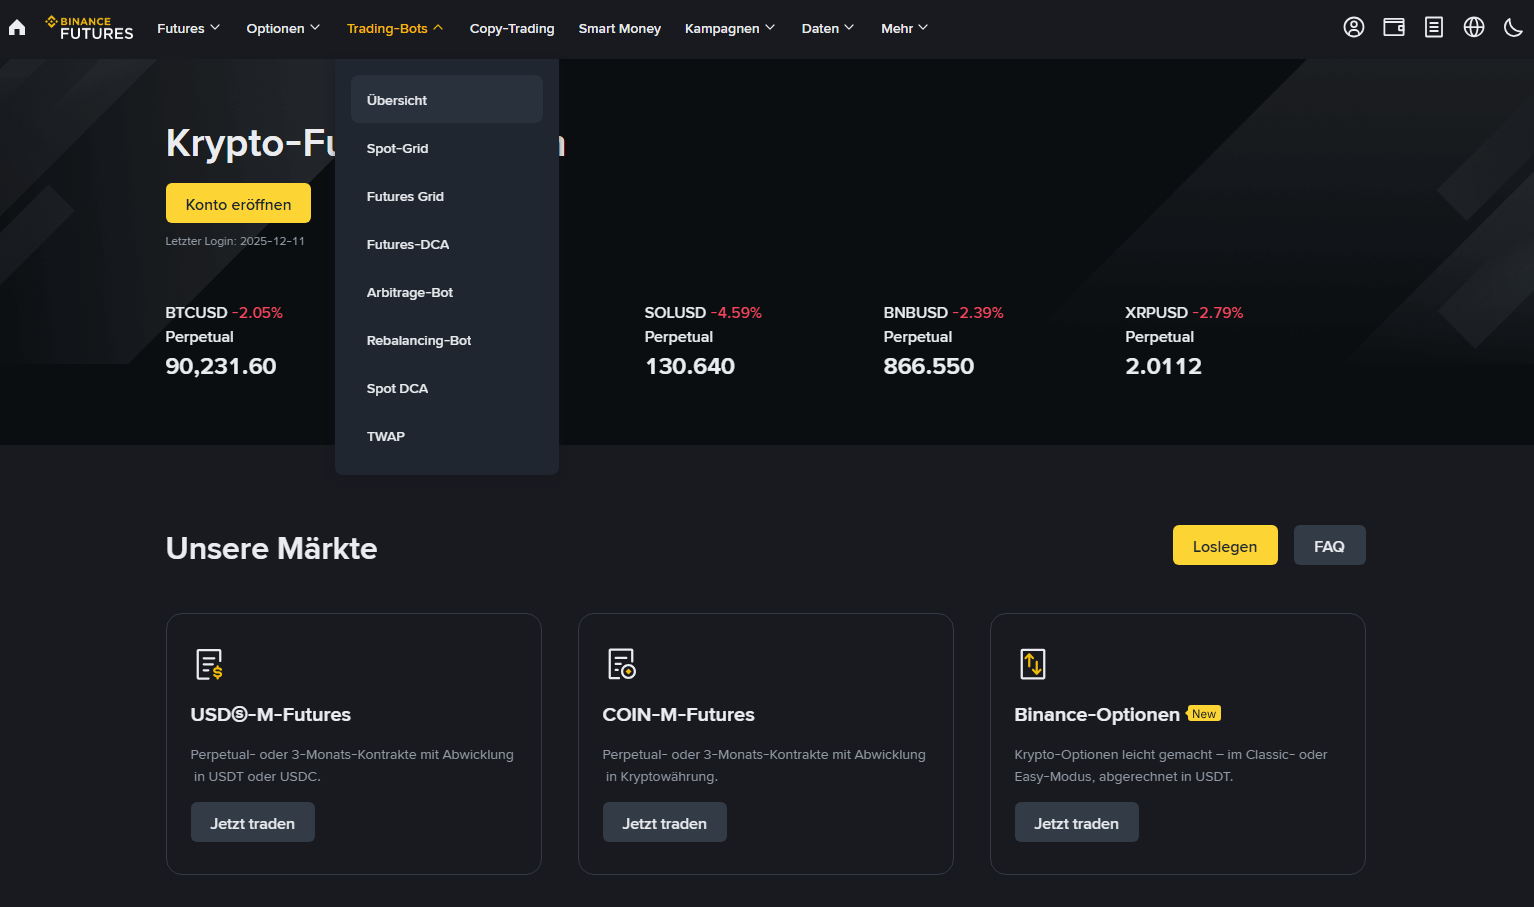The height and width of the screenshot is (907, 1534).
Task: Click Jetzt traden under Binance-Optionen
Action: pyautogui.click(x=1077, y=822)
